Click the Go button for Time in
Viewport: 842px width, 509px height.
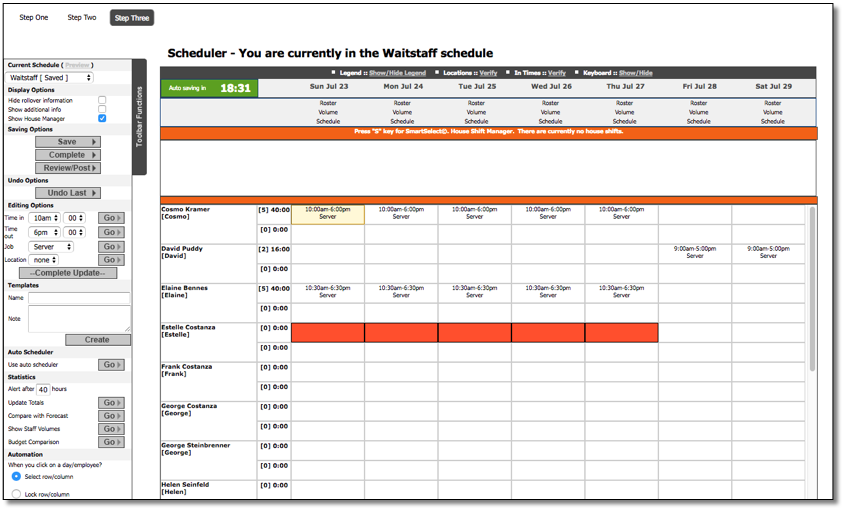(111, 217)
